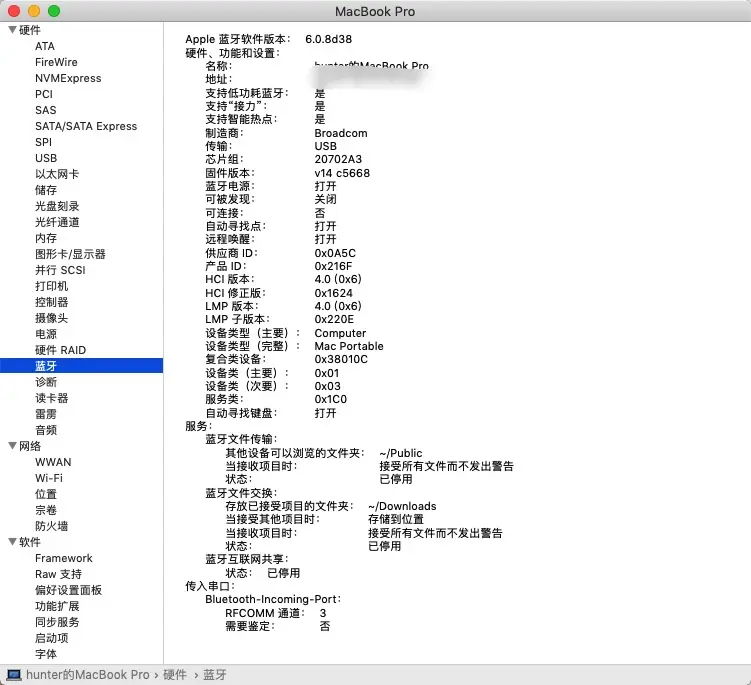
Task: Select 内存 in the sidebar
Action: point(46,238)
